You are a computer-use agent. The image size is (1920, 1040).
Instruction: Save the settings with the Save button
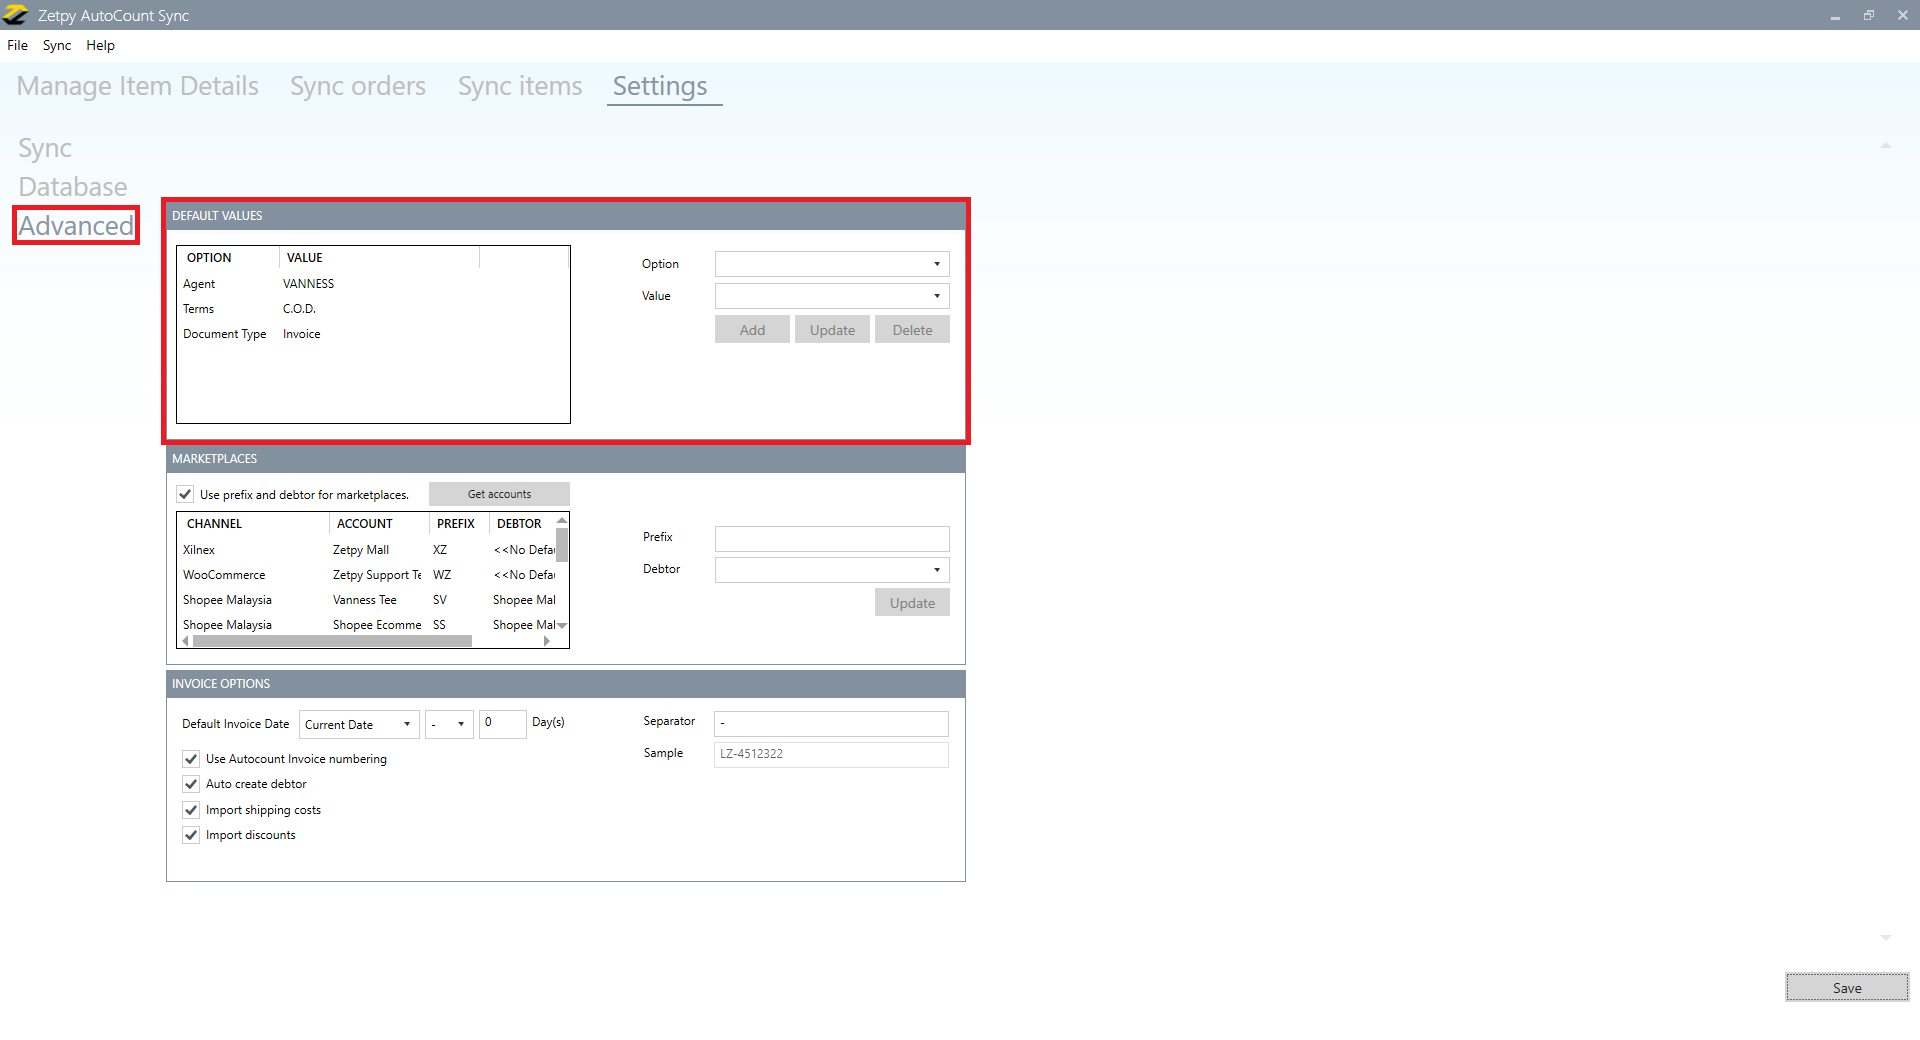(1847, 988)
